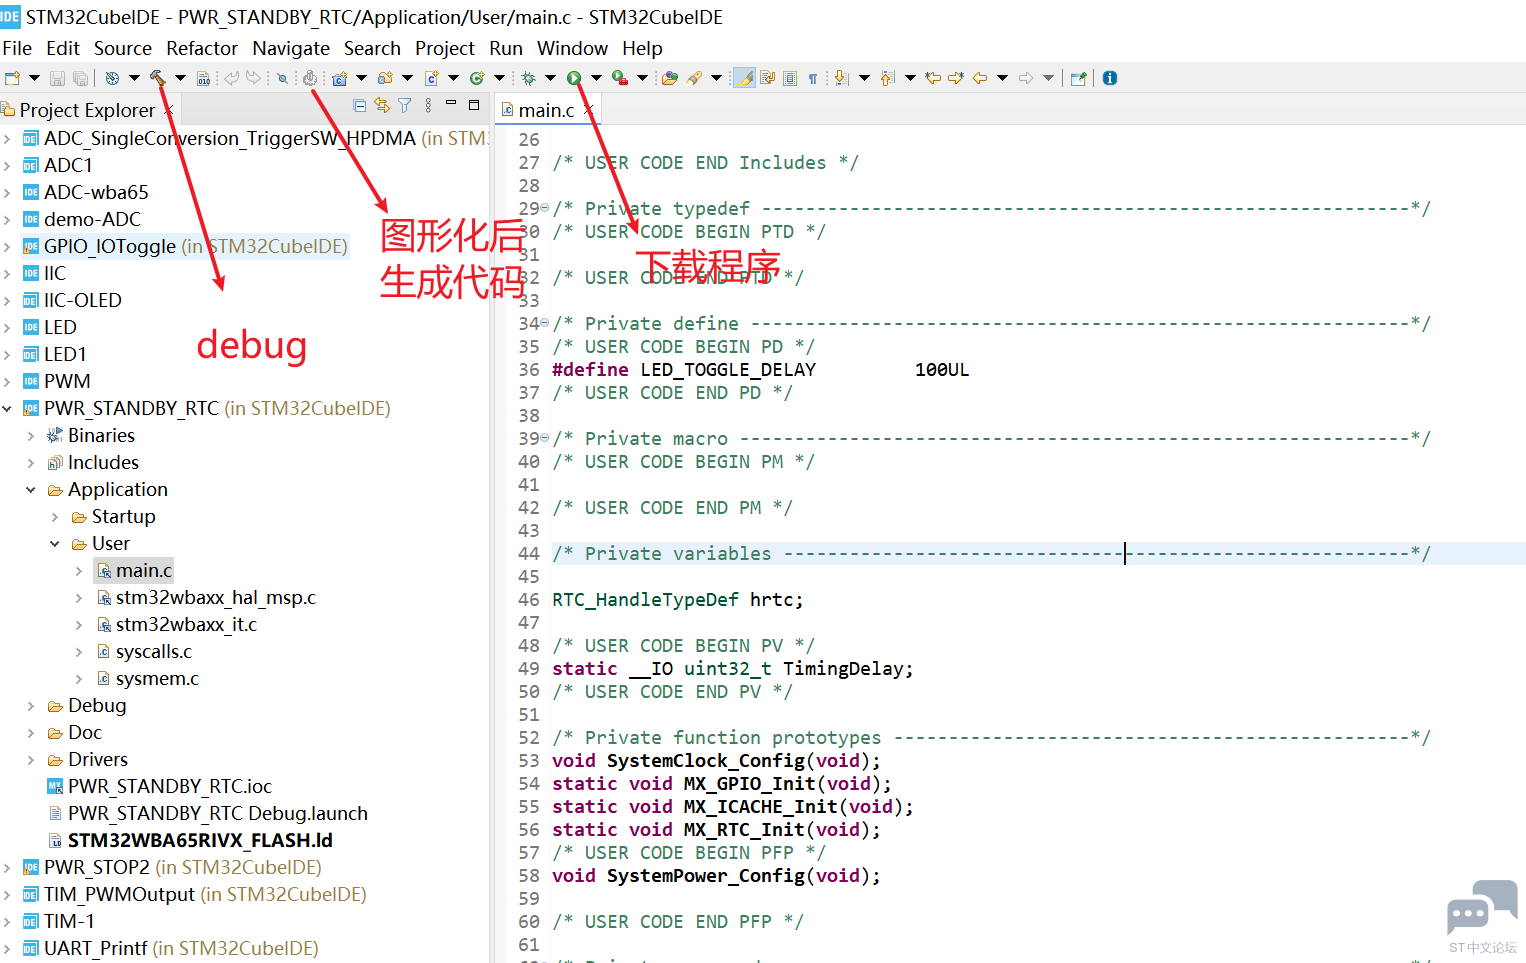The height and width of the screenshot is (963, 1526).
Task: Select the PWR_STANDBY_RTC.ioc file
Action: 169,786
